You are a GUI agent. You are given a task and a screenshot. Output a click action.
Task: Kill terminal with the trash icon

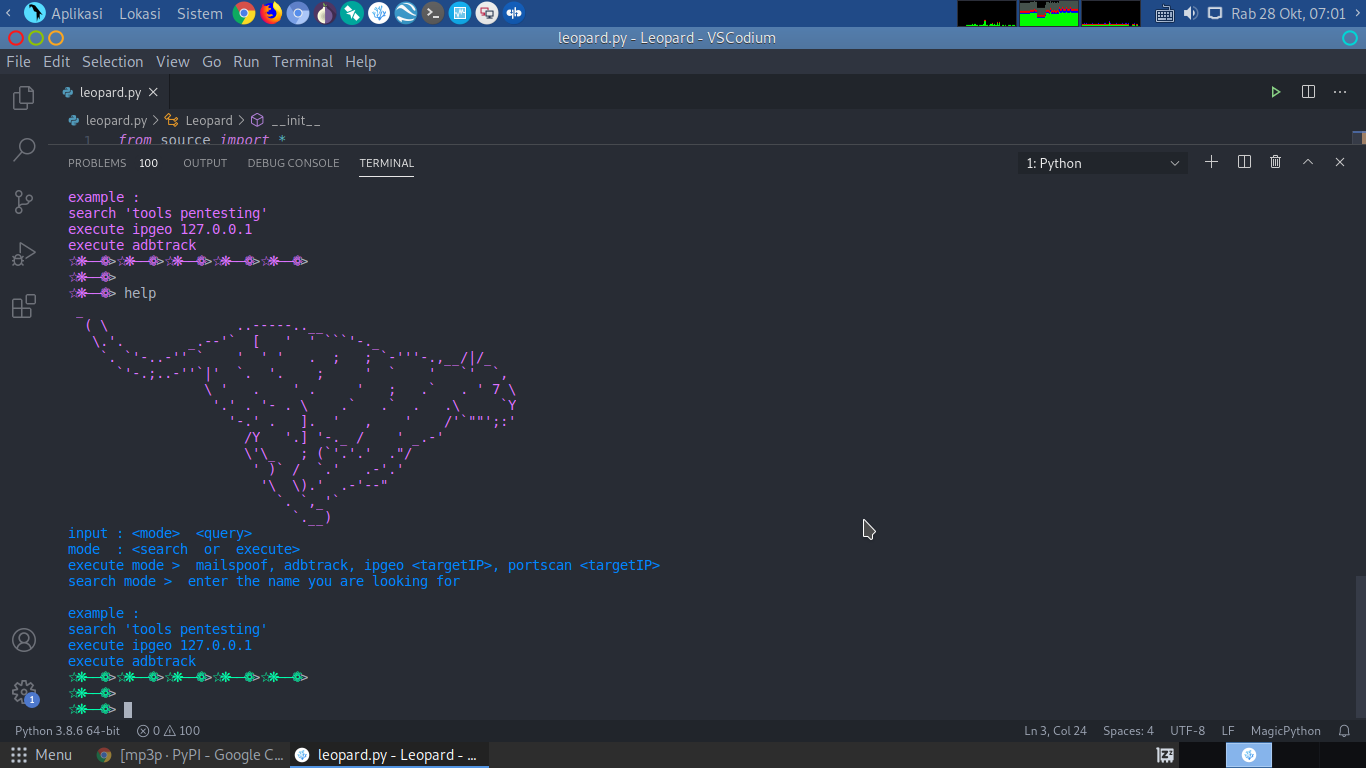pyautogui.click(x=1275, y=162)
